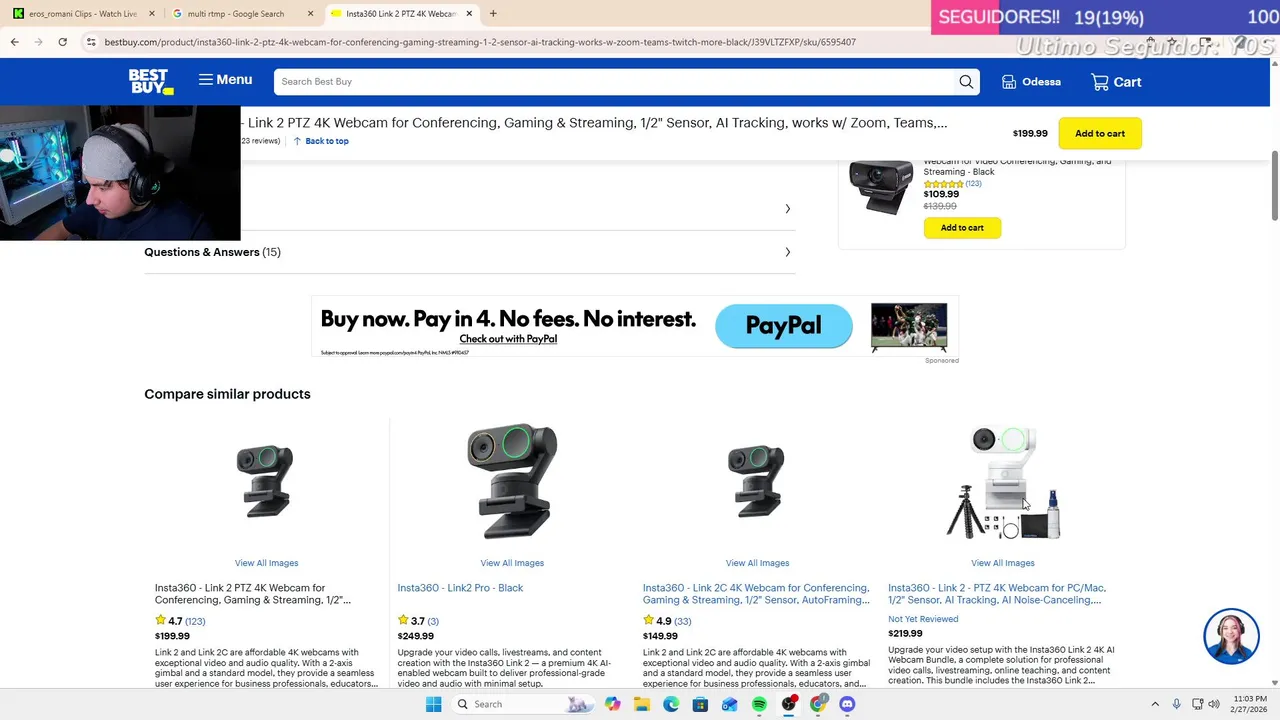The image size is (1280, 720).
Task: Click the Link 2 PTZ 4K Webcam title
Action: tap(253, 594)
